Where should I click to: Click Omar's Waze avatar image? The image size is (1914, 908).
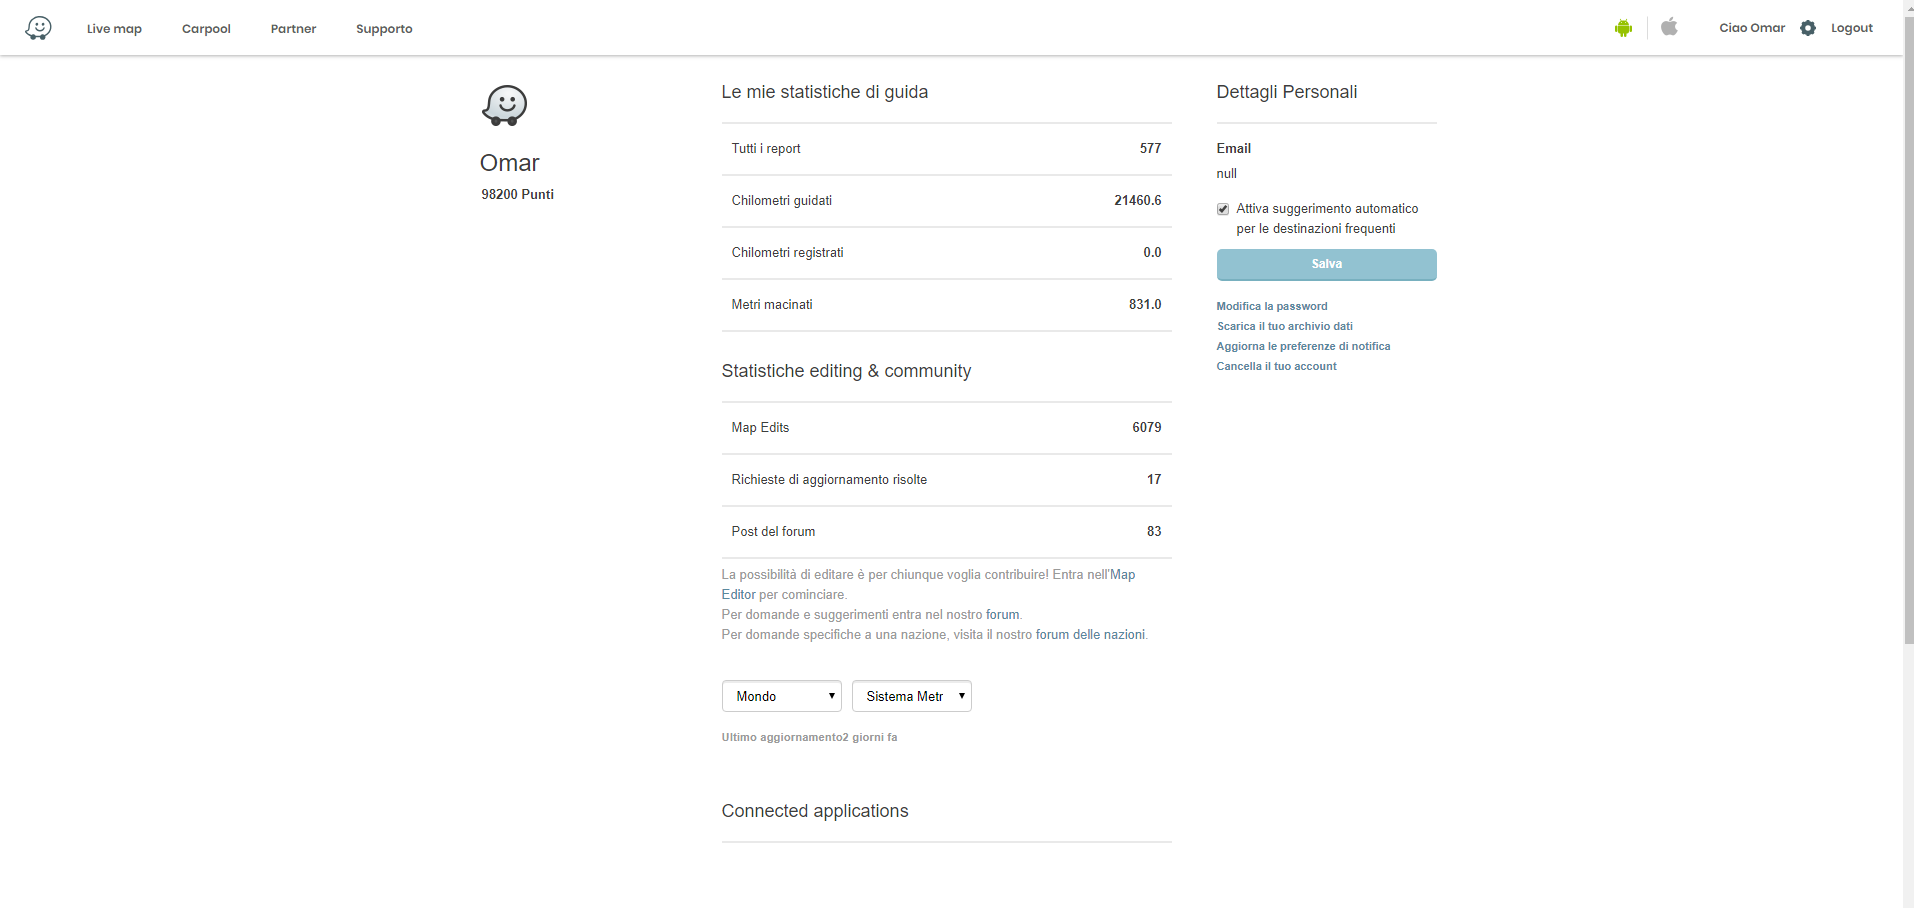click(505, 105)
